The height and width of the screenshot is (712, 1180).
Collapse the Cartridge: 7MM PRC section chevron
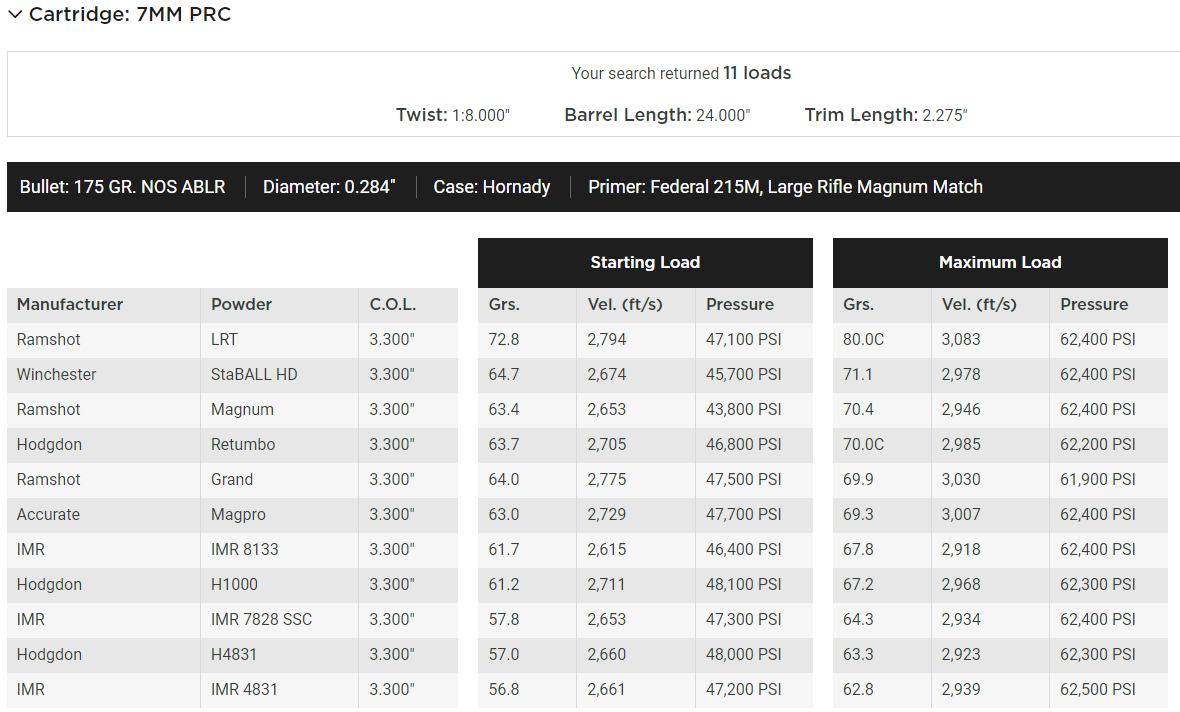15,15
